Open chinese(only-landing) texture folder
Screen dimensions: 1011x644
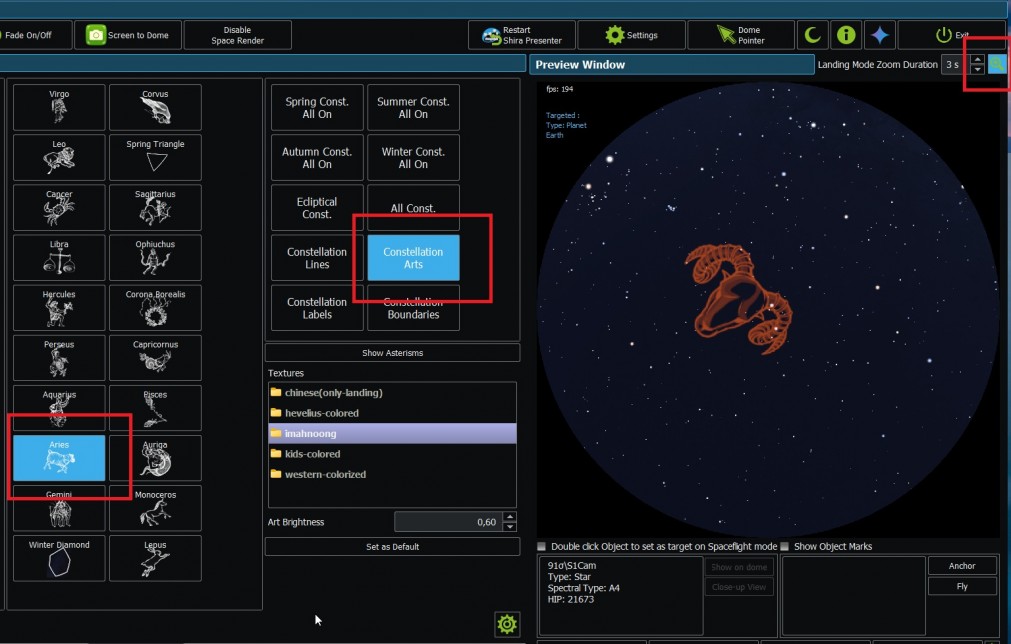(x=392, y=393)
